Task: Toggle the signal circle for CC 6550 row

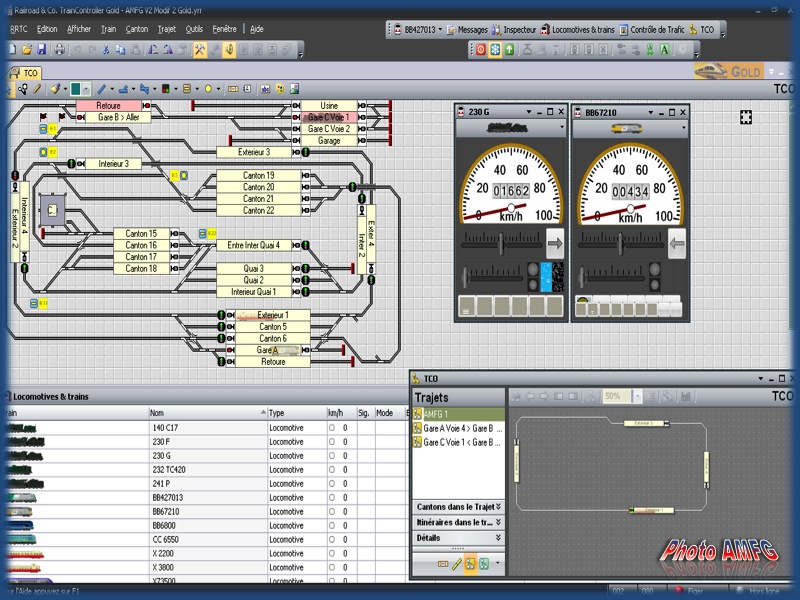Action: 332,539
